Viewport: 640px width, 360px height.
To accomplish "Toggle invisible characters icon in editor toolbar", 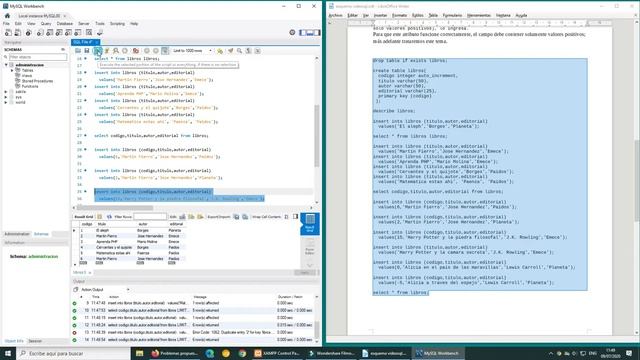I will (x=249, y=51).
